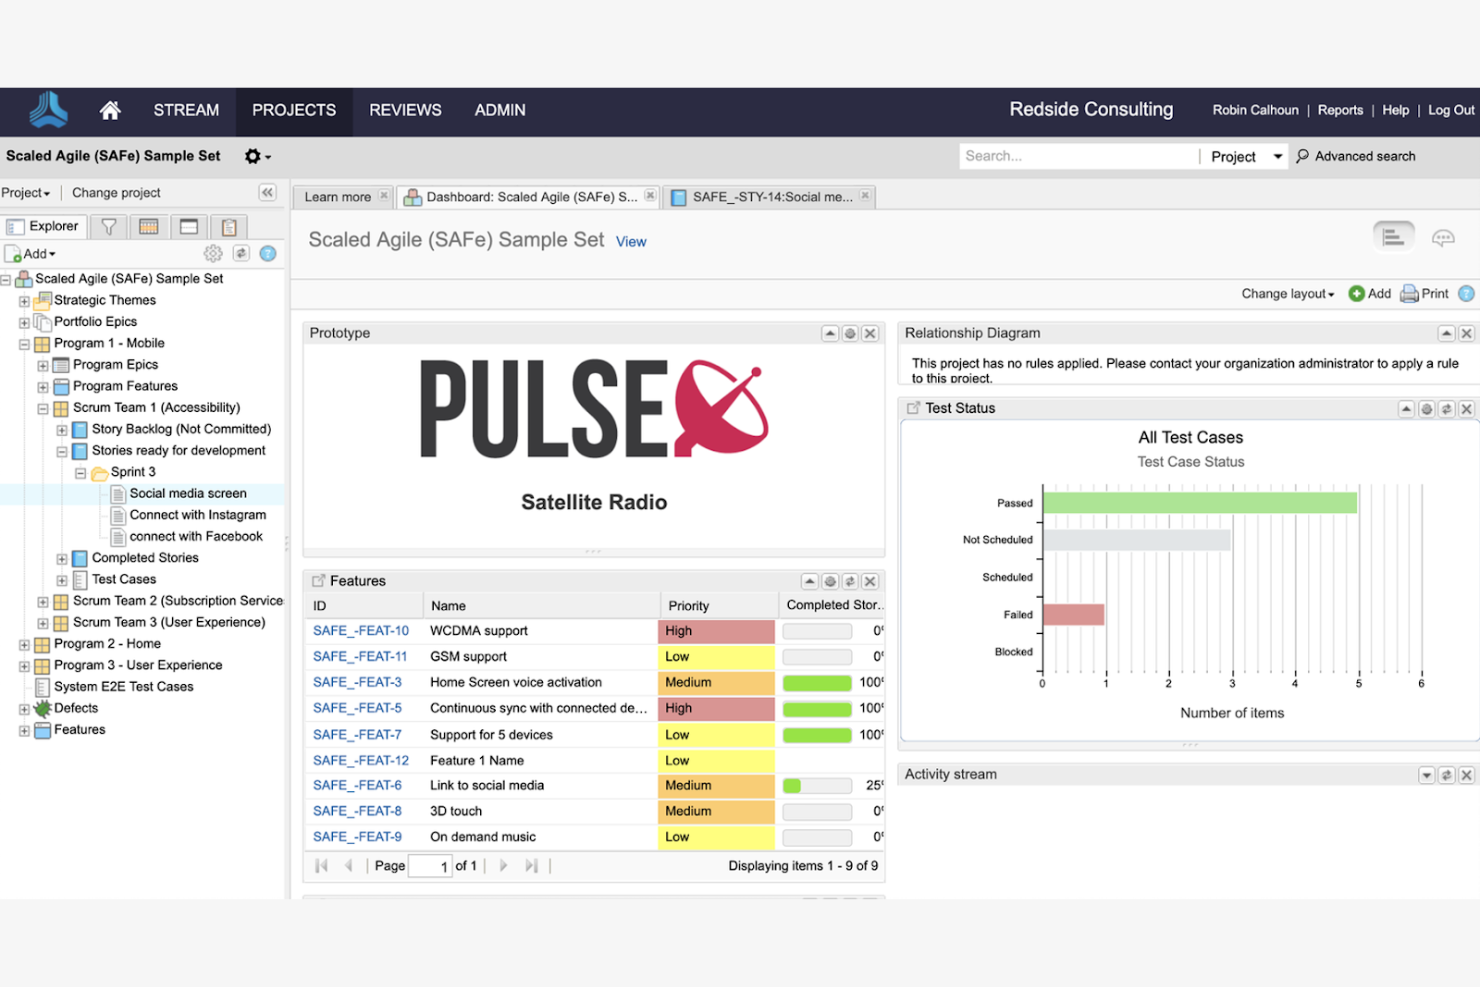
Task: Open the activity stream bar-chart view icon
Action: tap(1393, 237)
